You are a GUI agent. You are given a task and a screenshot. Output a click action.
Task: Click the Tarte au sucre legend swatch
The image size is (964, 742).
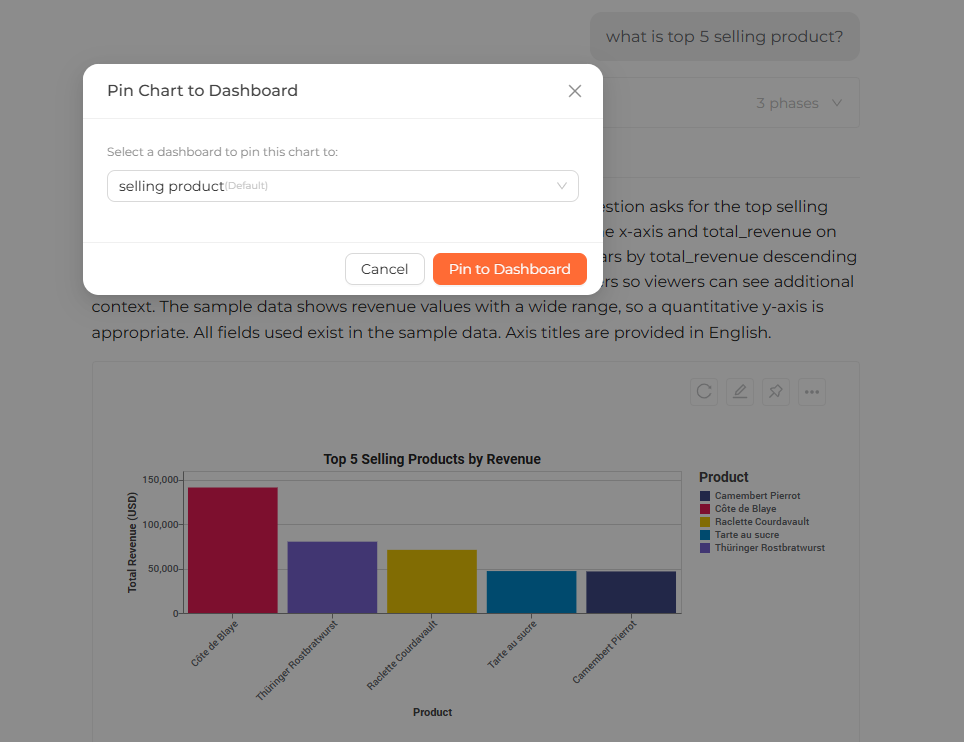tap(705, 535)
